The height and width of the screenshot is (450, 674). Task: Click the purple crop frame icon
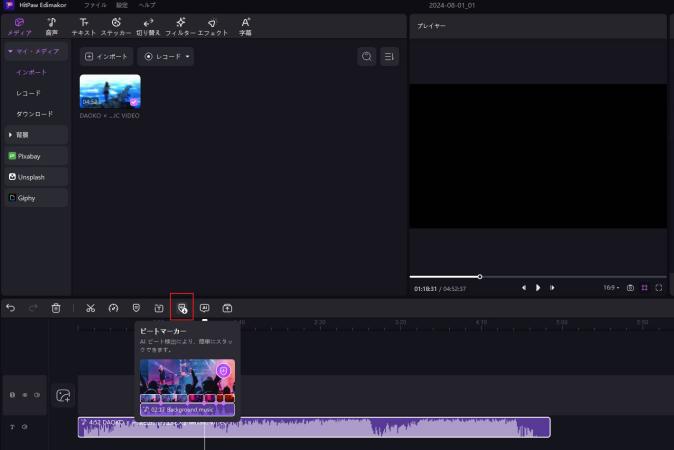(644, 288)
